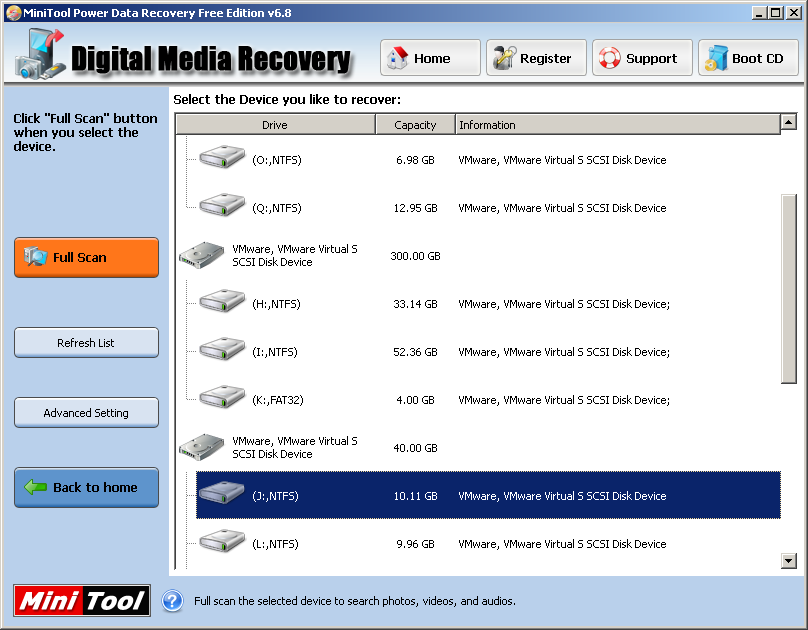Click the scroll down arrow in device list

[x=789, y=561]
